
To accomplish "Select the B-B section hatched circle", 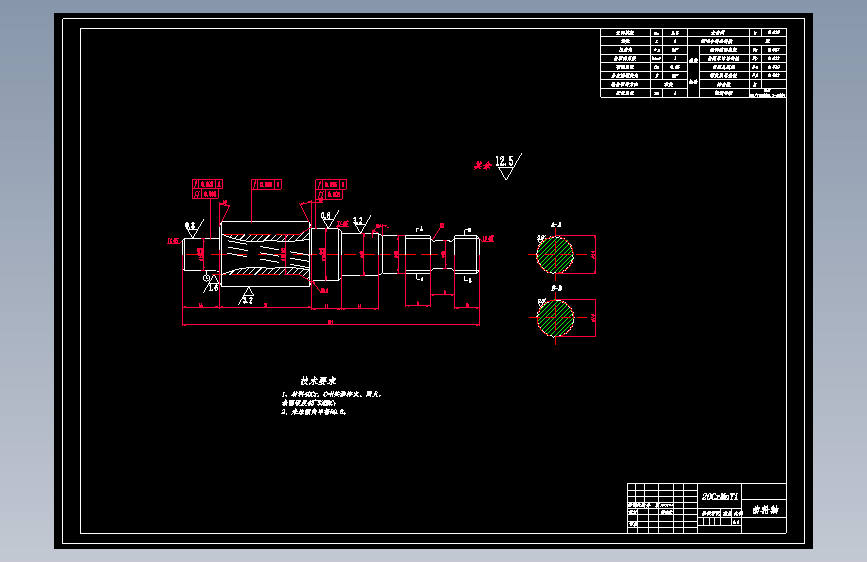I will point(555,318).
